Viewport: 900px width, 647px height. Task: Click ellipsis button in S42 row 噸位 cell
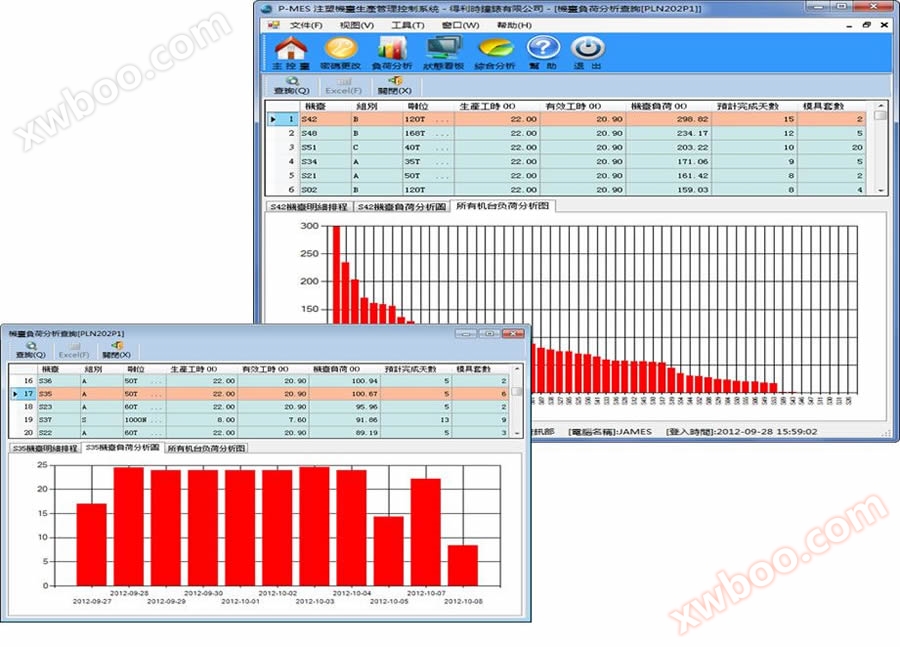[x=442, y=119]
